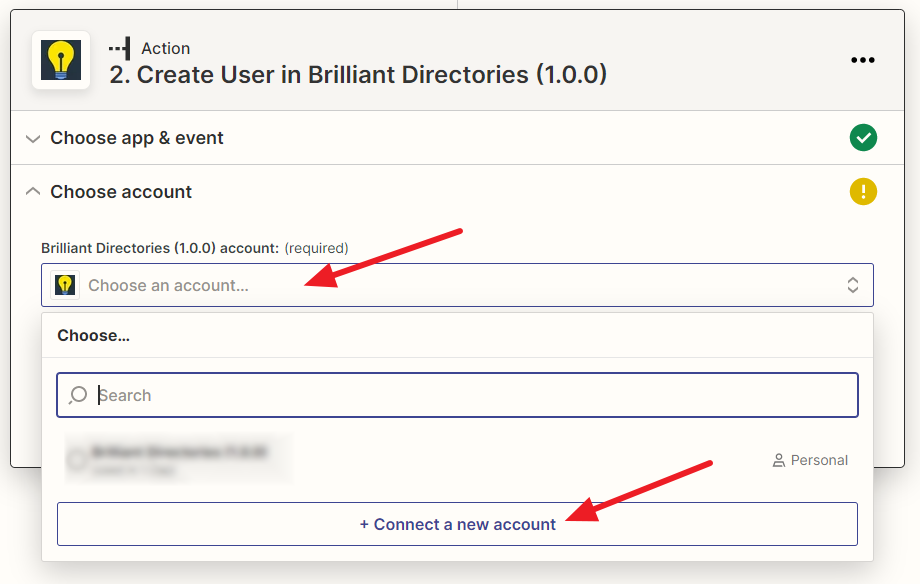Focus the Search input field
This screenshot has width=920, height=584.
(x=457, y=395)
